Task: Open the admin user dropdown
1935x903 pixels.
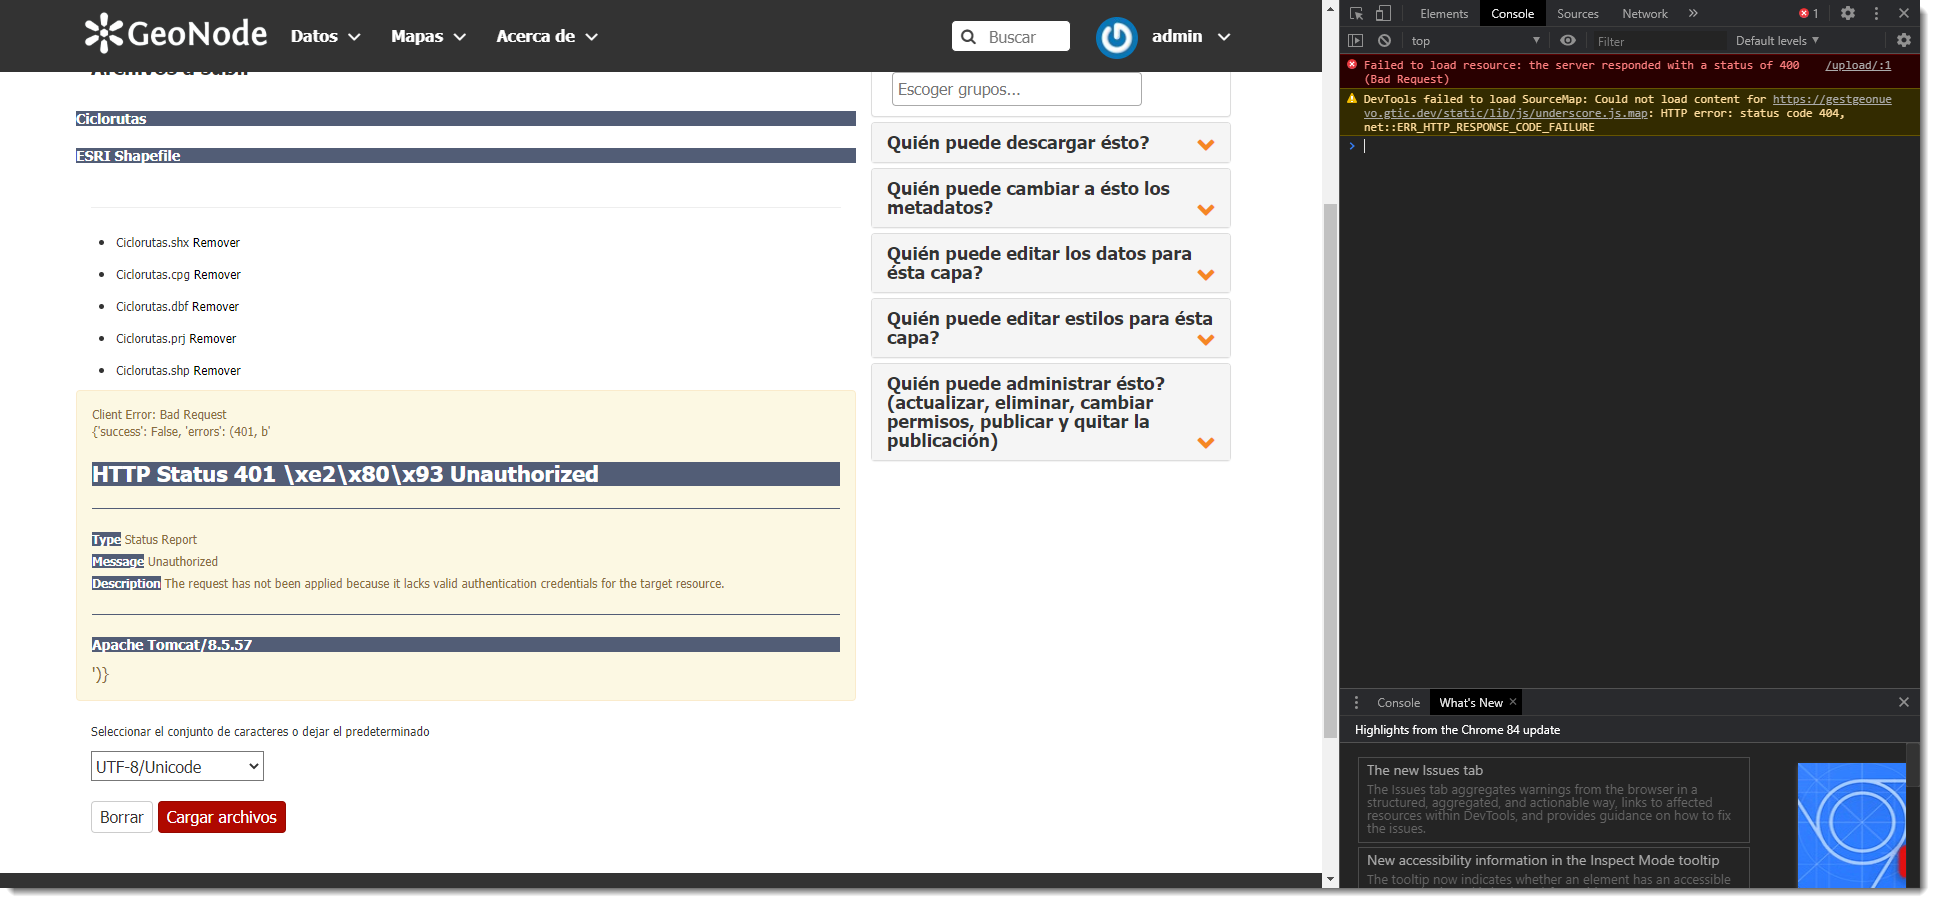Action: tap(1190, 36)
